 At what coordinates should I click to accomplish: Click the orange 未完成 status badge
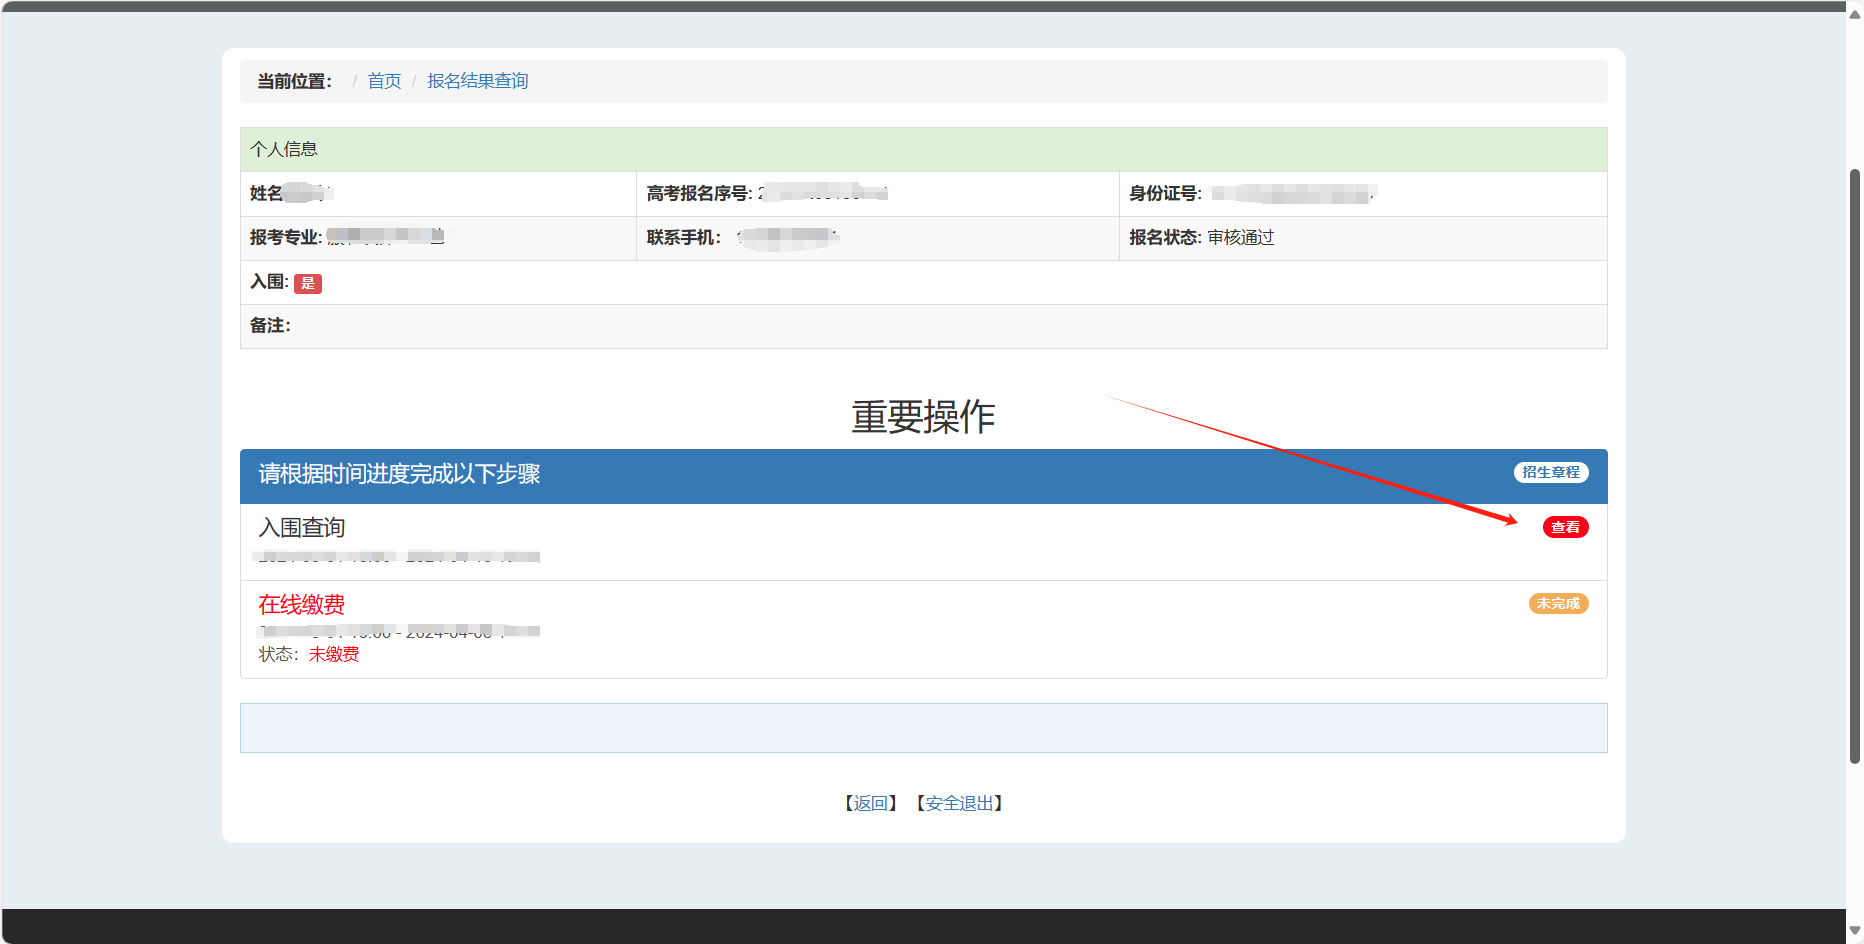click(1558, 603)
